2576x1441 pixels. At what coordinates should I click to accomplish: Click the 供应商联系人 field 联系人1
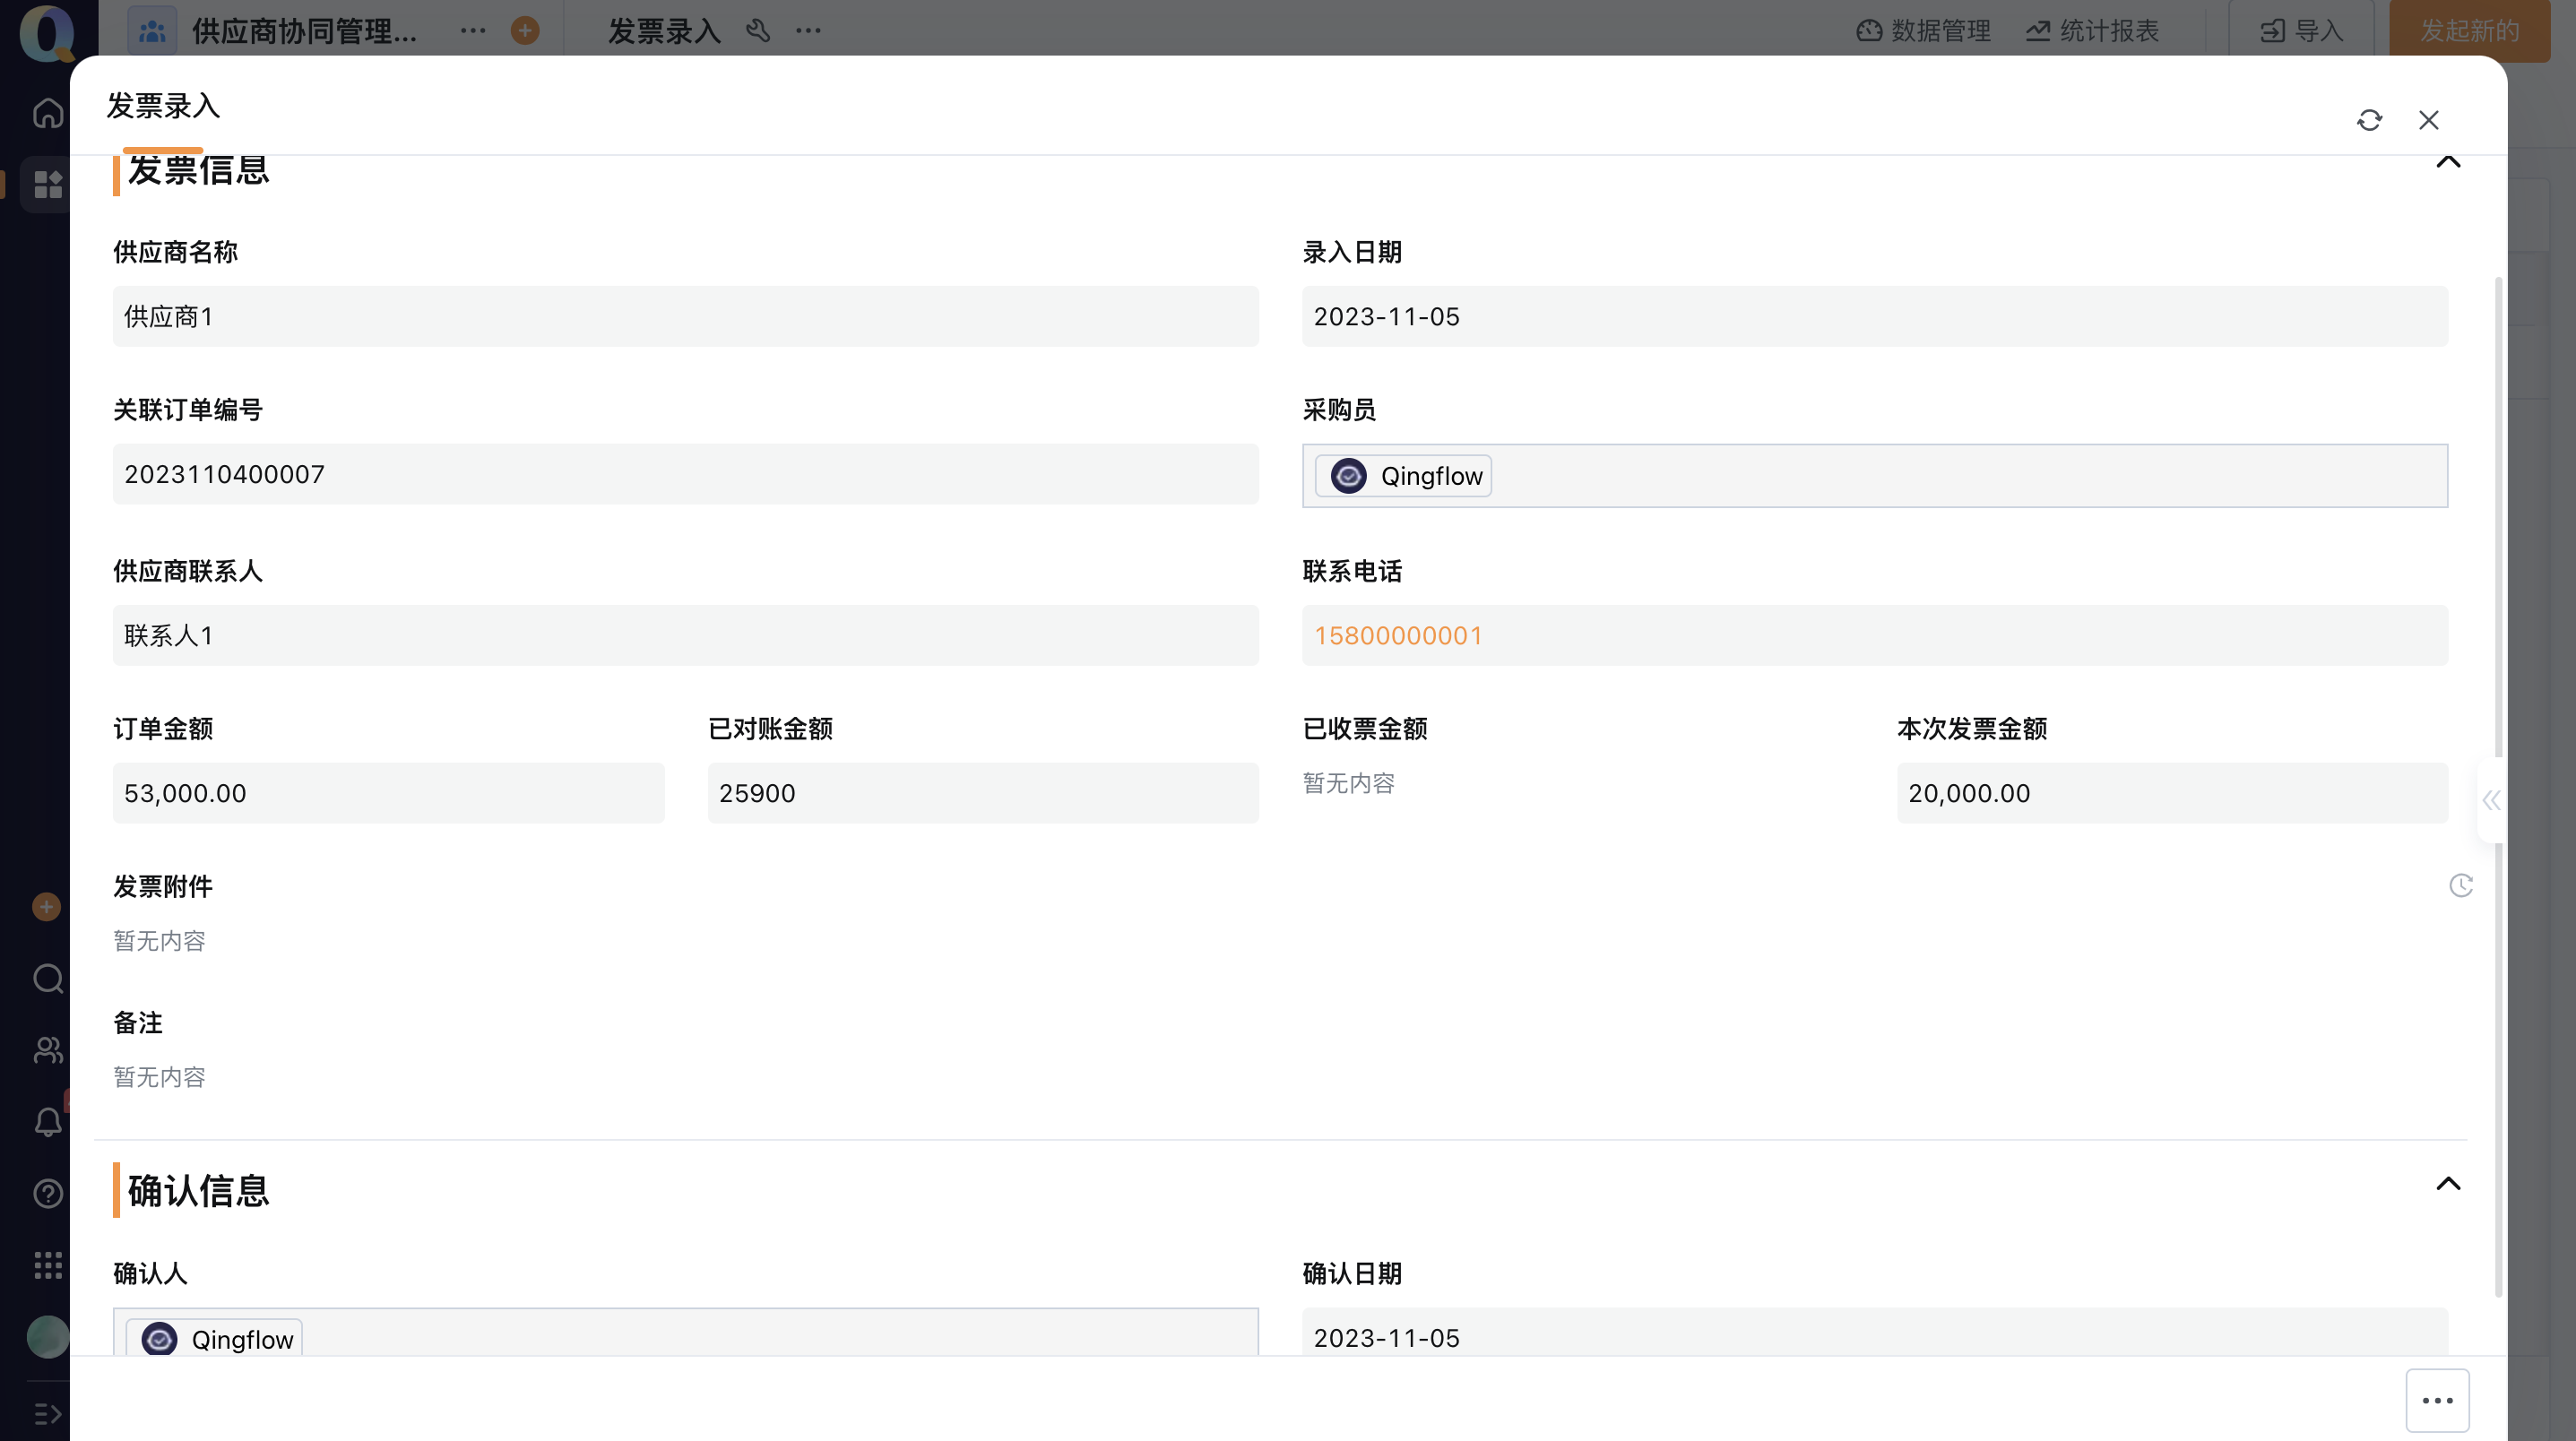pyautogui.click(x=685, y=635)
